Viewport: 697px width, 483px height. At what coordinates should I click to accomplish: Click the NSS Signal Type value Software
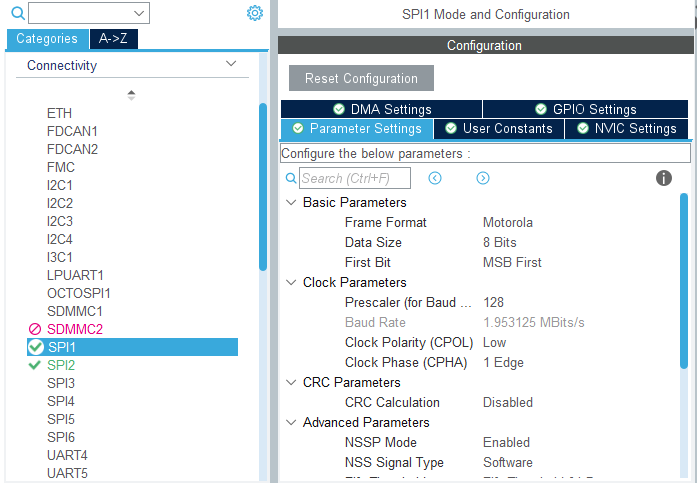[508, 463]
